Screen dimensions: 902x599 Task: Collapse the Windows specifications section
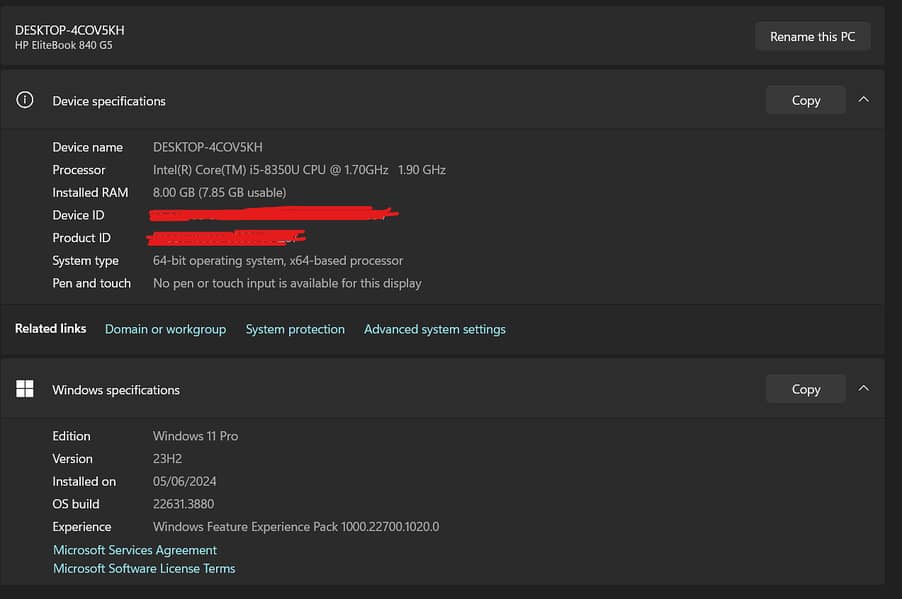pos(864,389)
